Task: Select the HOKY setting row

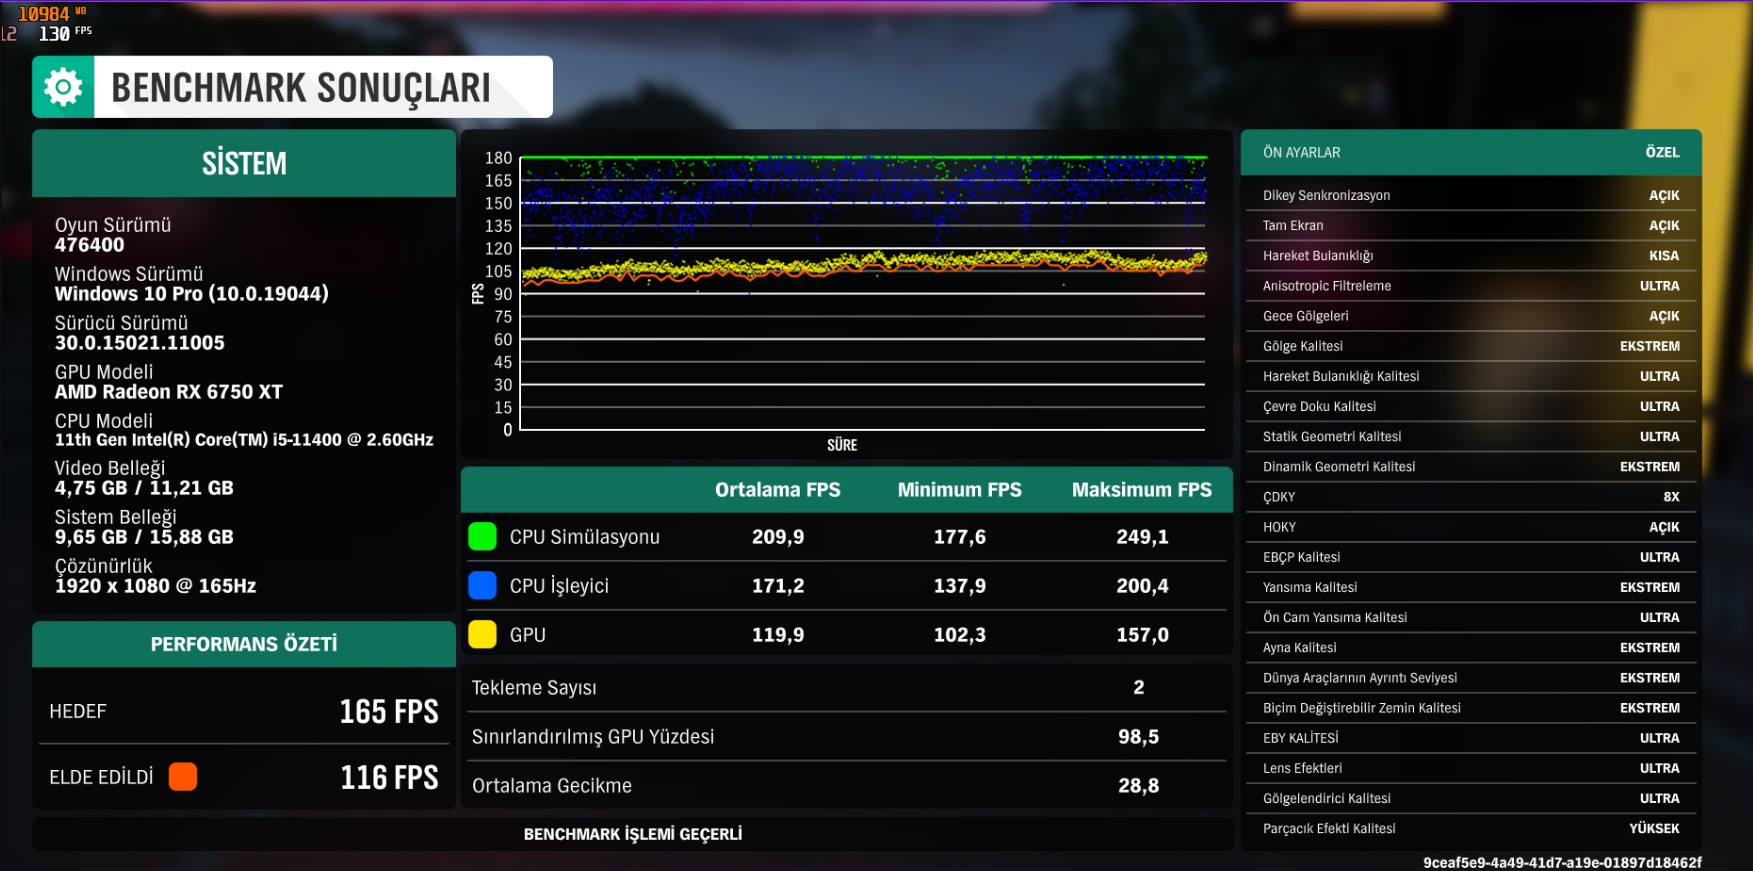Action: (x=1471, y=527)
